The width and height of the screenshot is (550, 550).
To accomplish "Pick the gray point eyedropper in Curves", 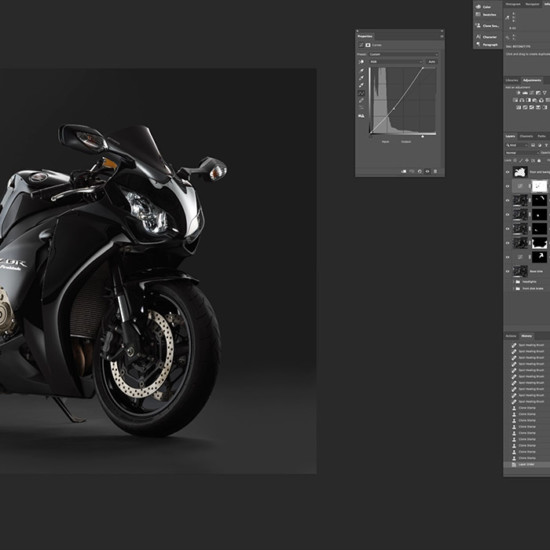I will [x=362, y=78].
